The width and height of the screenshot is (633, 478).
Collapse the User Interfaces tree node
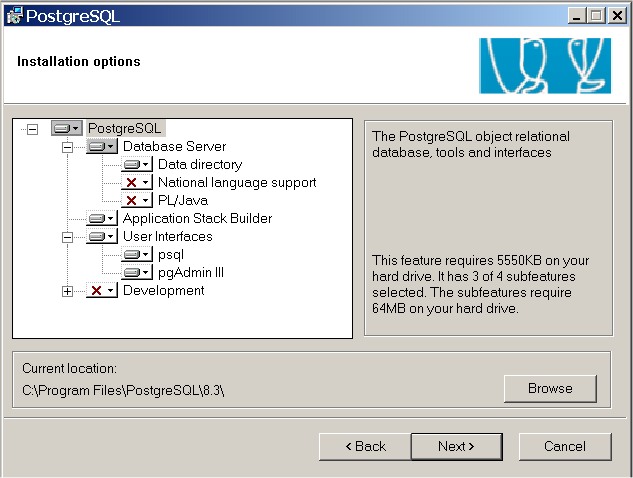(x=67, y=237)
